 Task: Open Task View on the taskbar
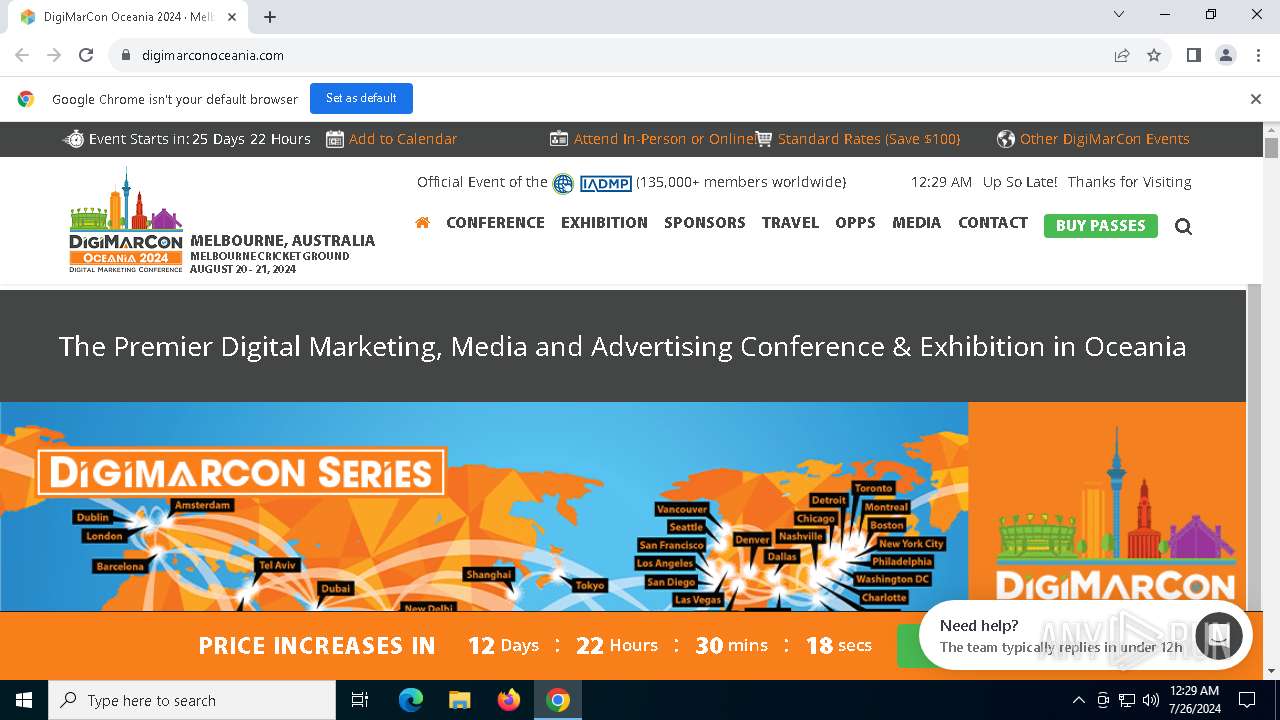pos(360,700)
